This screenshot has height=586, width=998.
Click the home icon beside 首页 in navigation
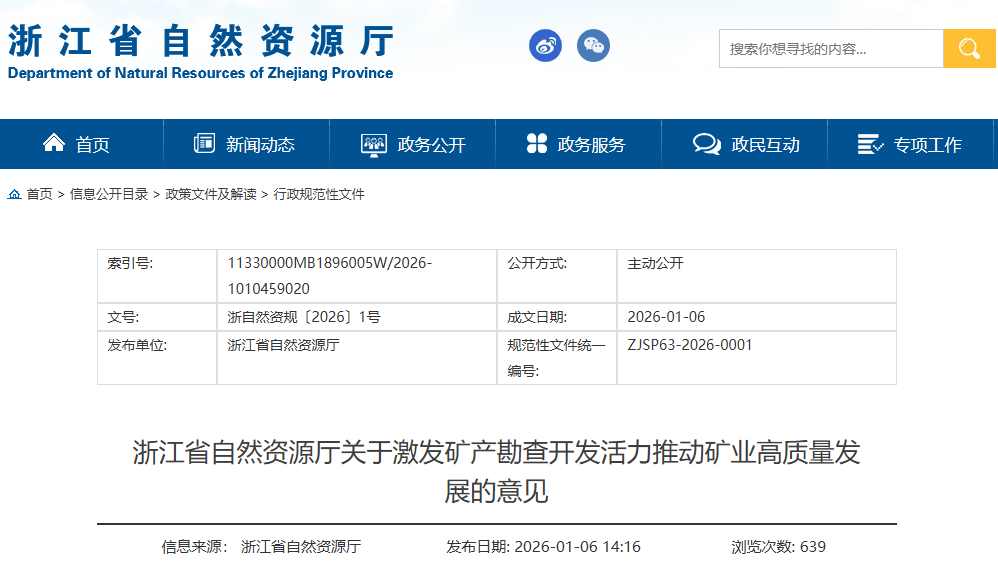click(x=54, y=142)
